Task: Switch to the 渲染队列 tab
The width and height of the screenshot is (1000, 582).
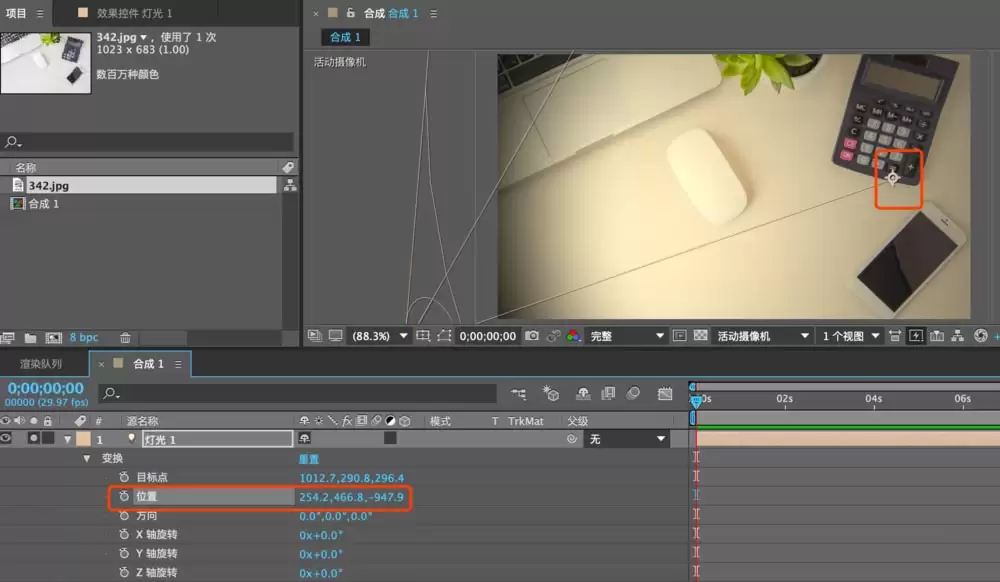Action: [x=41, y=364]
